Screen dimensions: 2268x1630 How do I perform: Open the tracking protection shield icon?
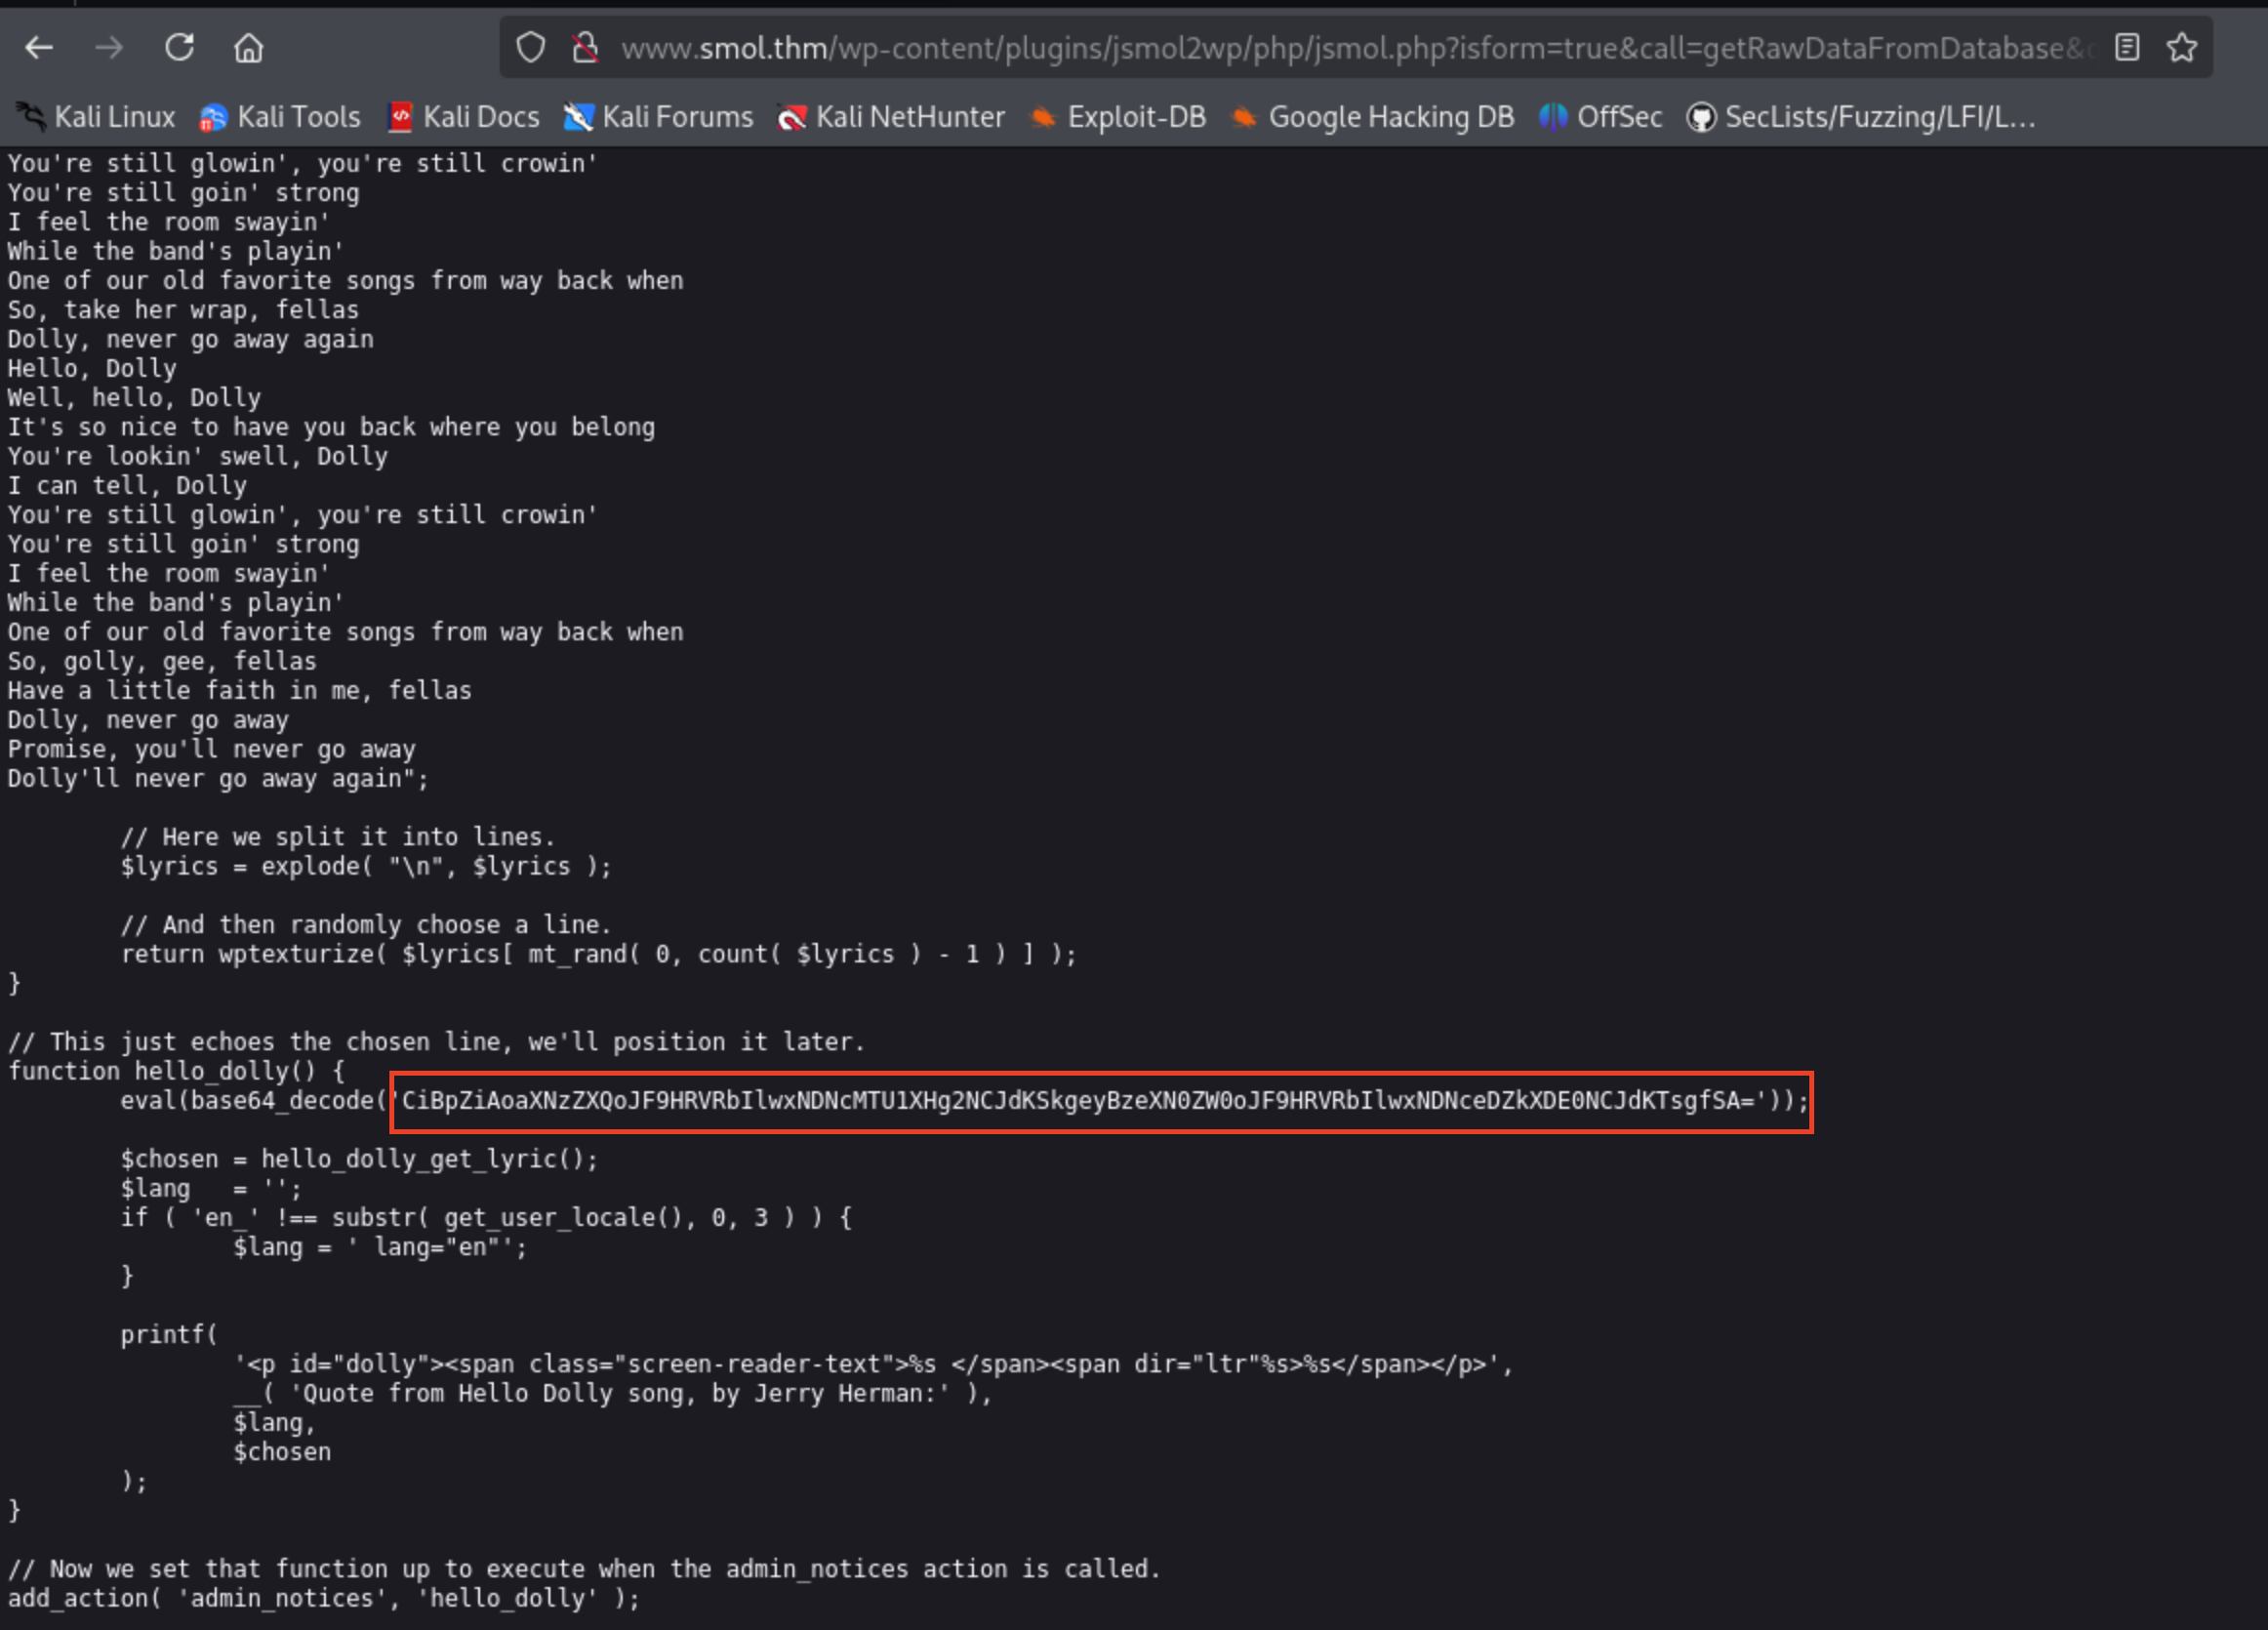click(x=531, y=47)
